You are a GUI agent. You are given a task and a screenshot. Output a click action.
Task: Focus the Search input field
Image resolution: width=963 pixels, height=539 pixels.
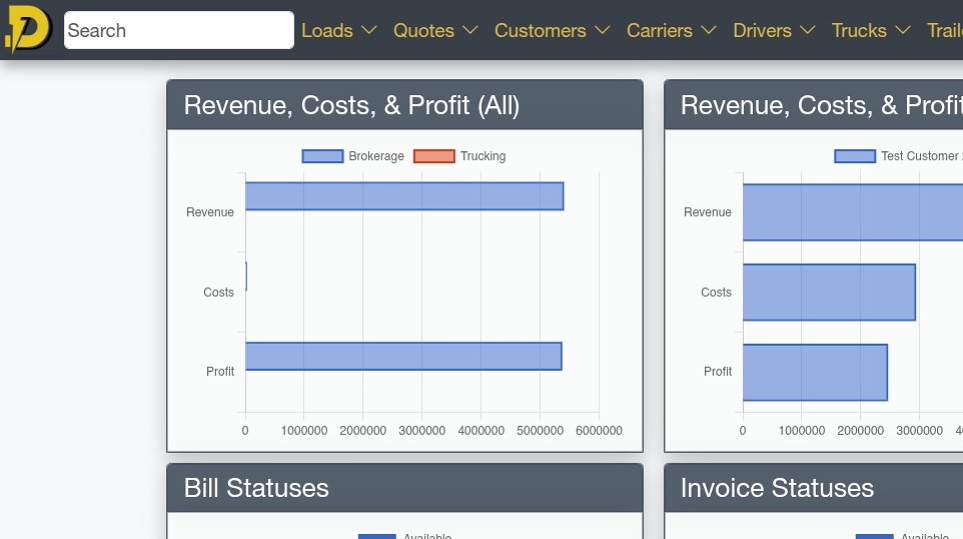point(179,30)
